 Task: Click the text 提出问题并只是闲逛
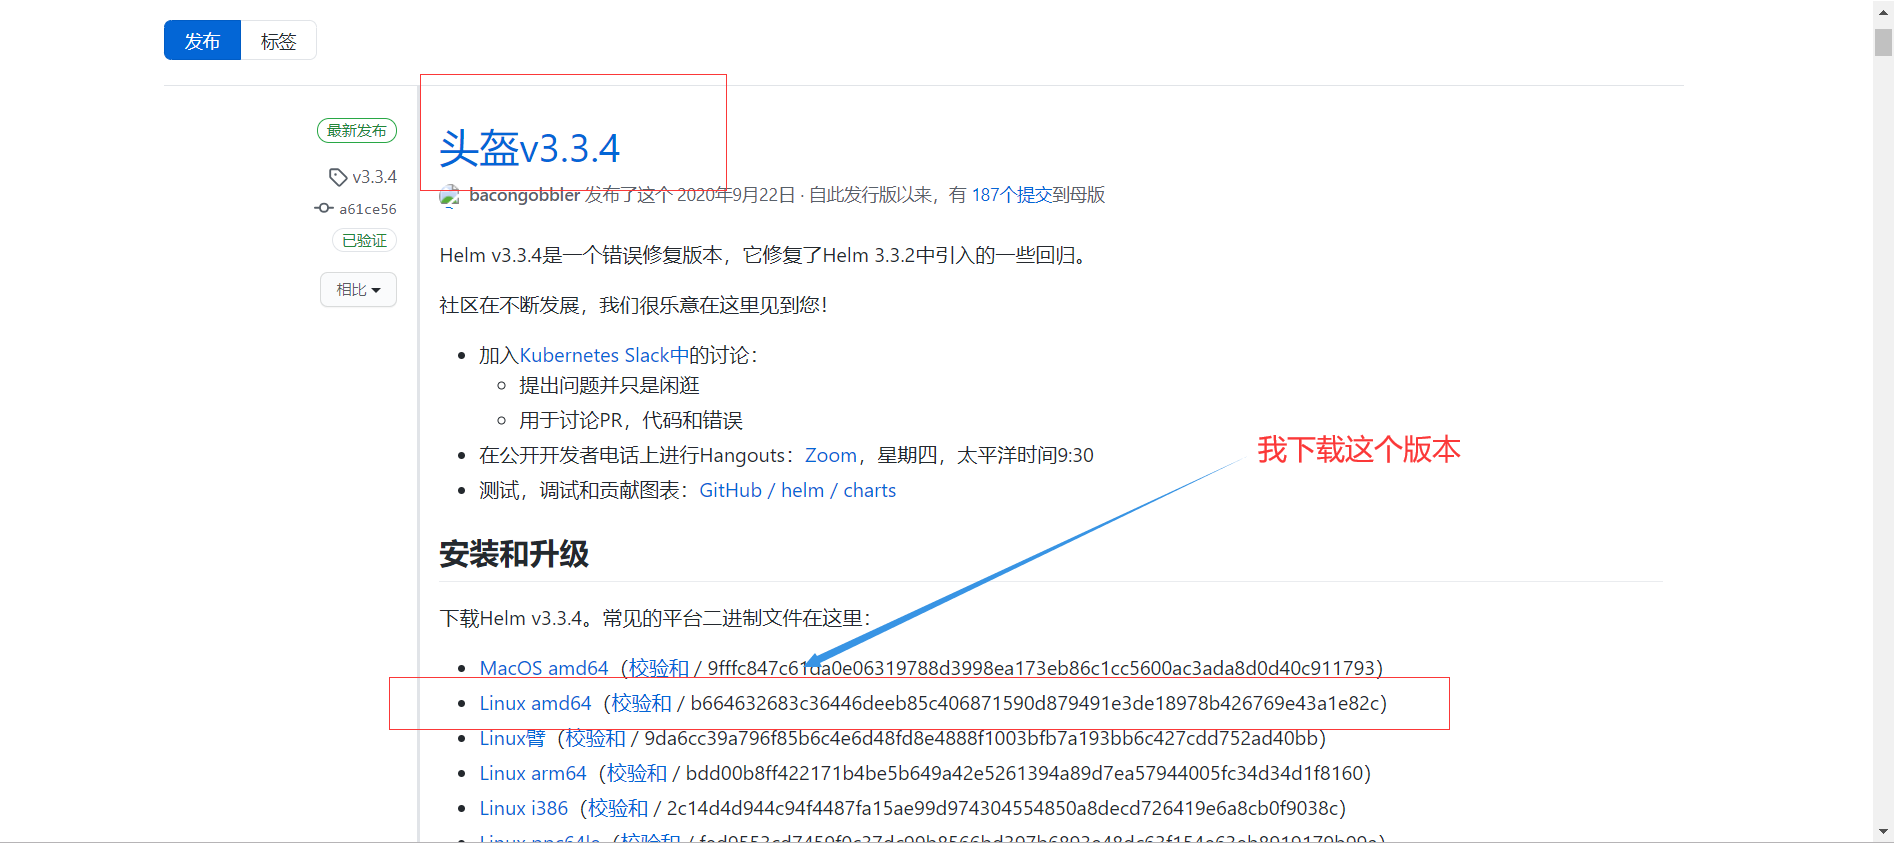(x=609, y=385)
